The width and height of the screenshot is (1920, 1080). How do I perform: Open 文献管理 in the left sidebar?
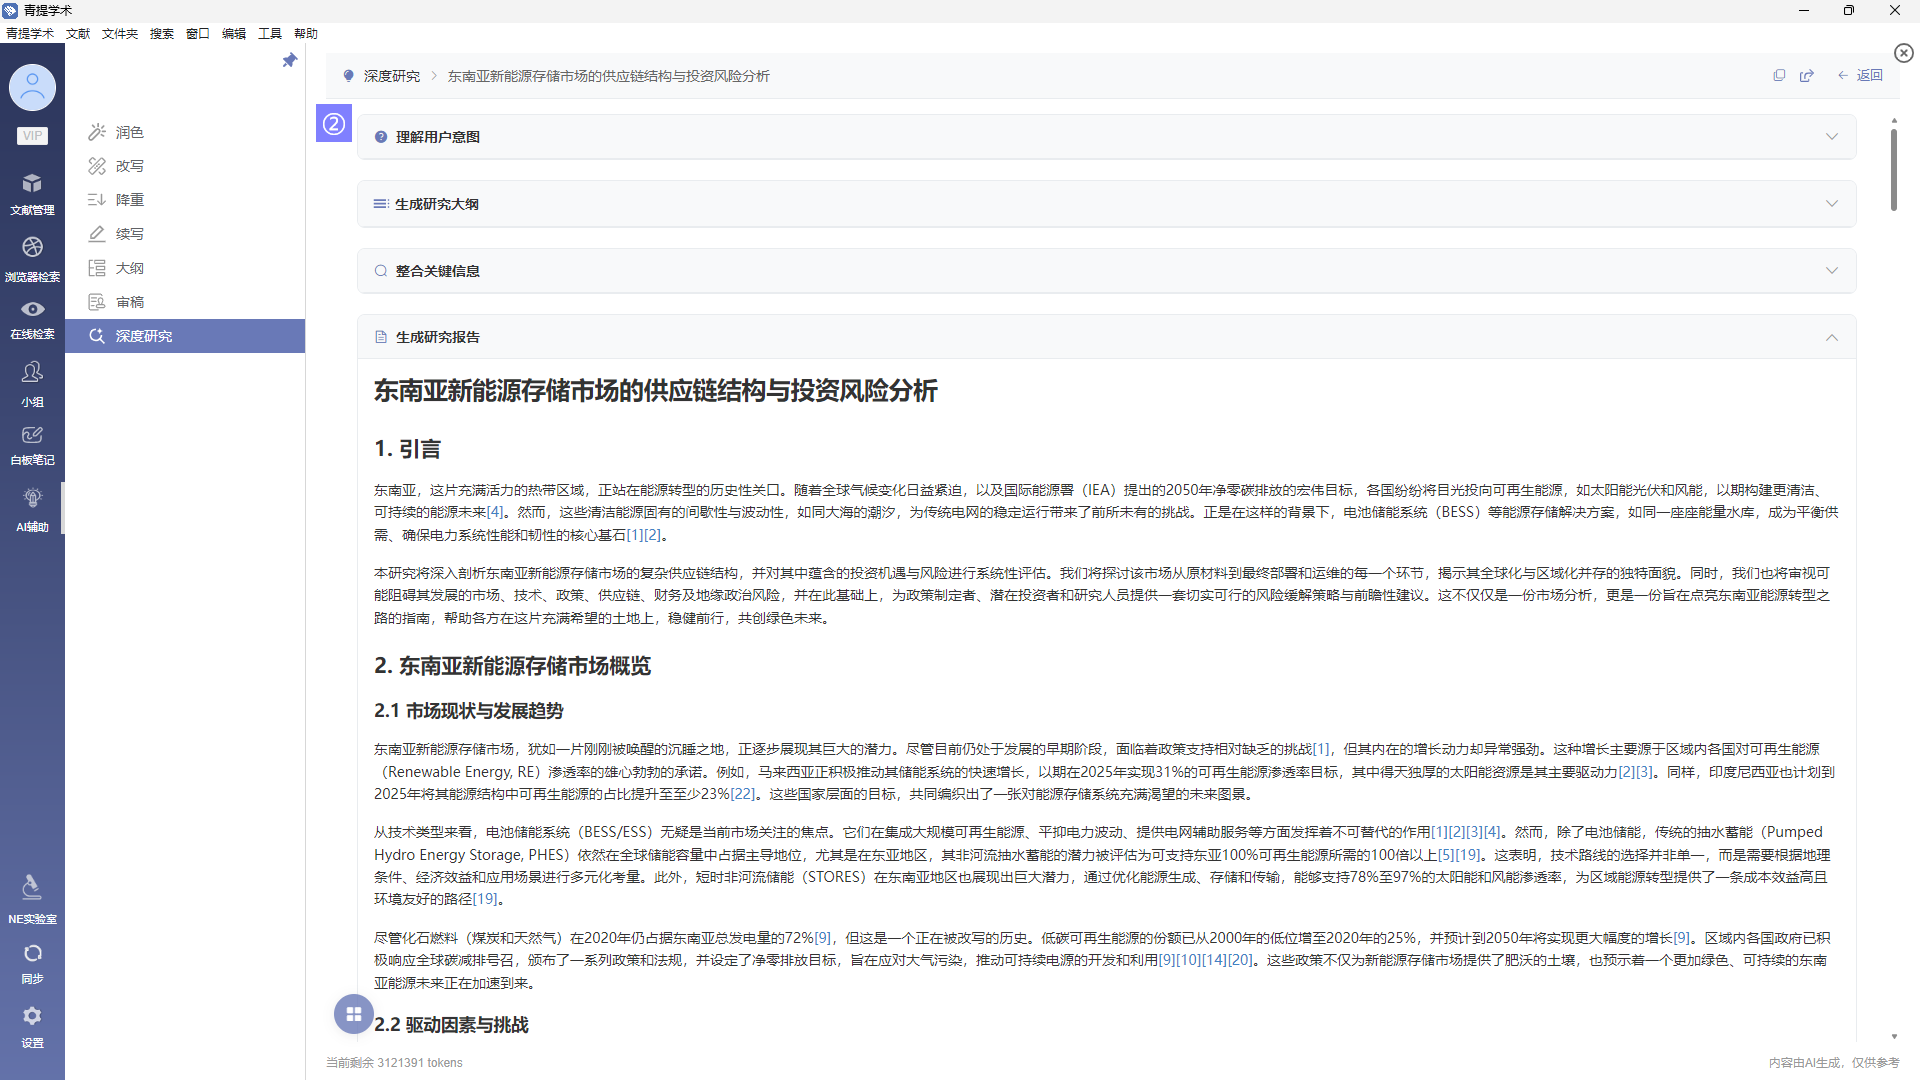[32, 193]
